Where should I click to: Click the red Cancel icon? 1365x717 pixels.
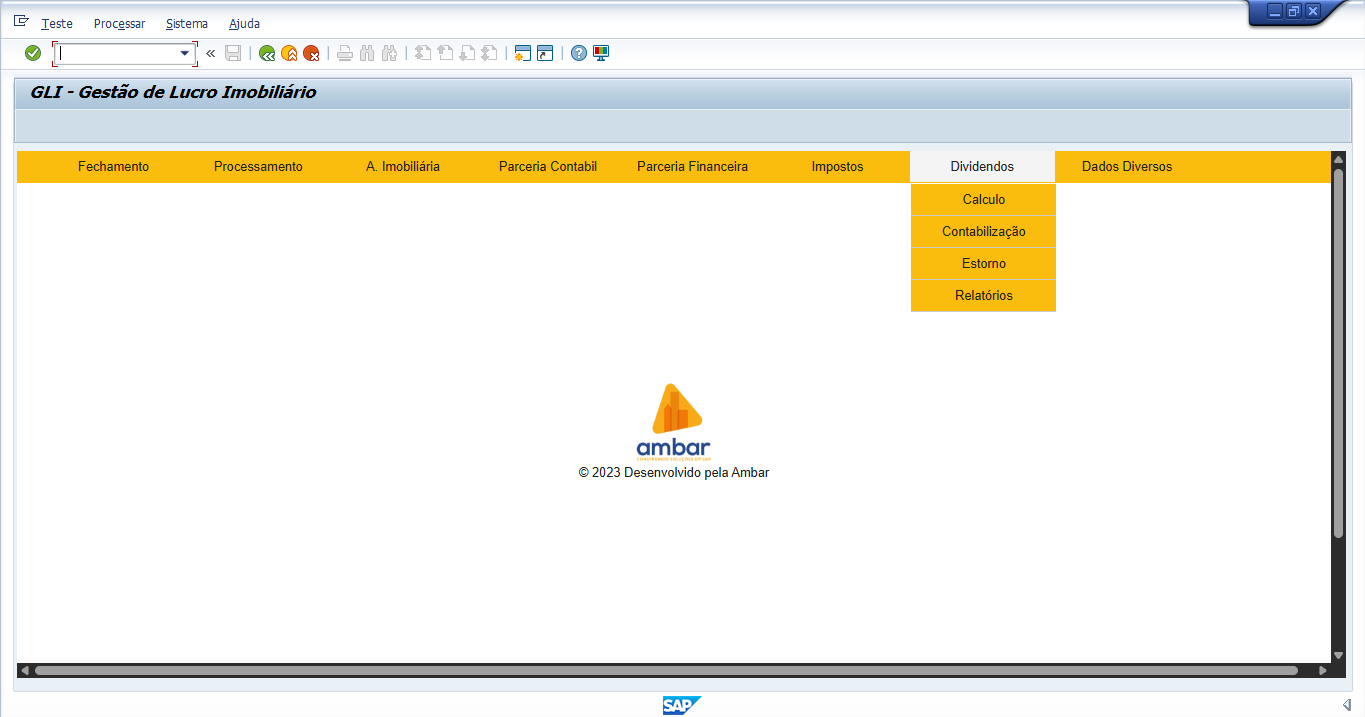point(311,53)
